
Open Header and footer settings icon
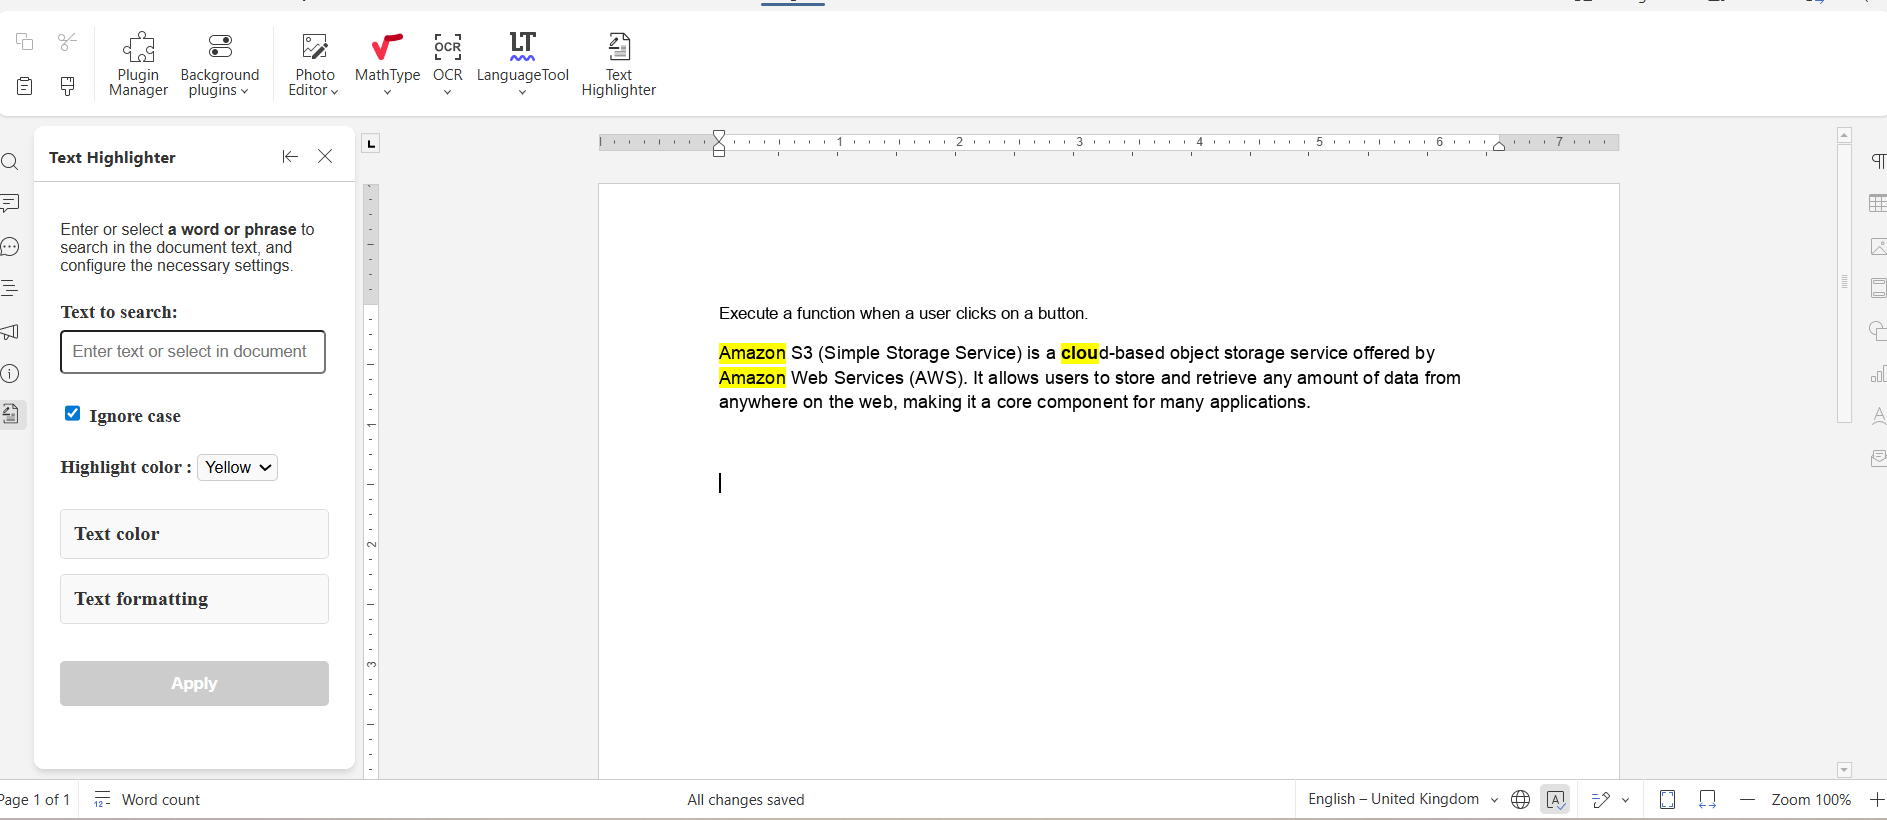tap(1878, 289)
